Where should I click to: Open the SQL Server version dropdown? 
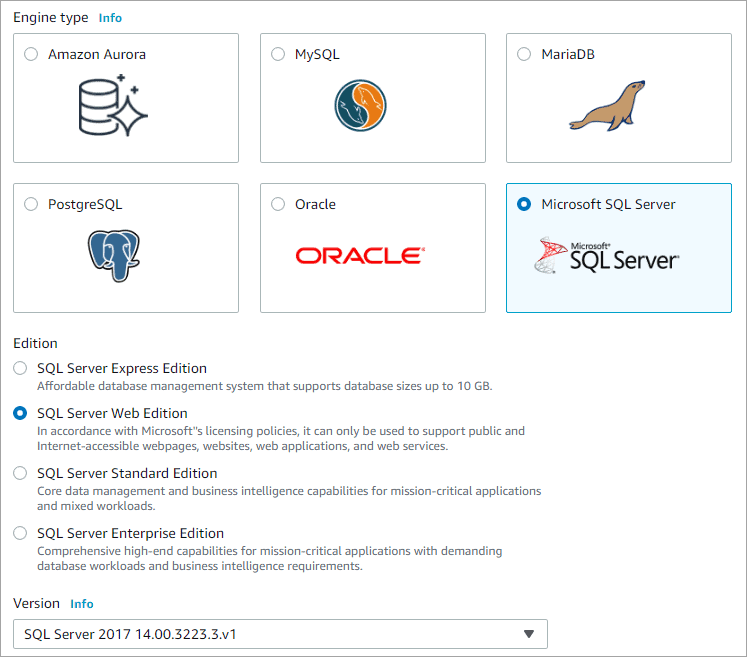[x=280, y=634]
